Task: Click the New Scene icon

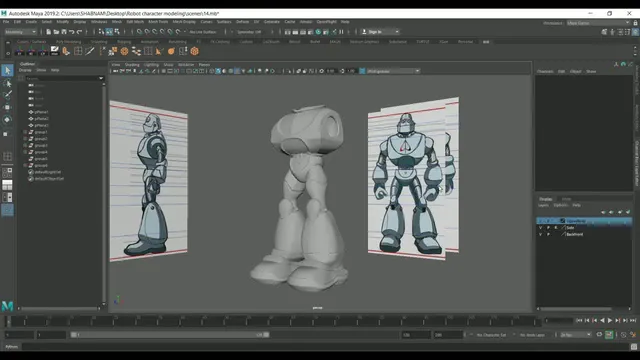Action: point(49,32)
